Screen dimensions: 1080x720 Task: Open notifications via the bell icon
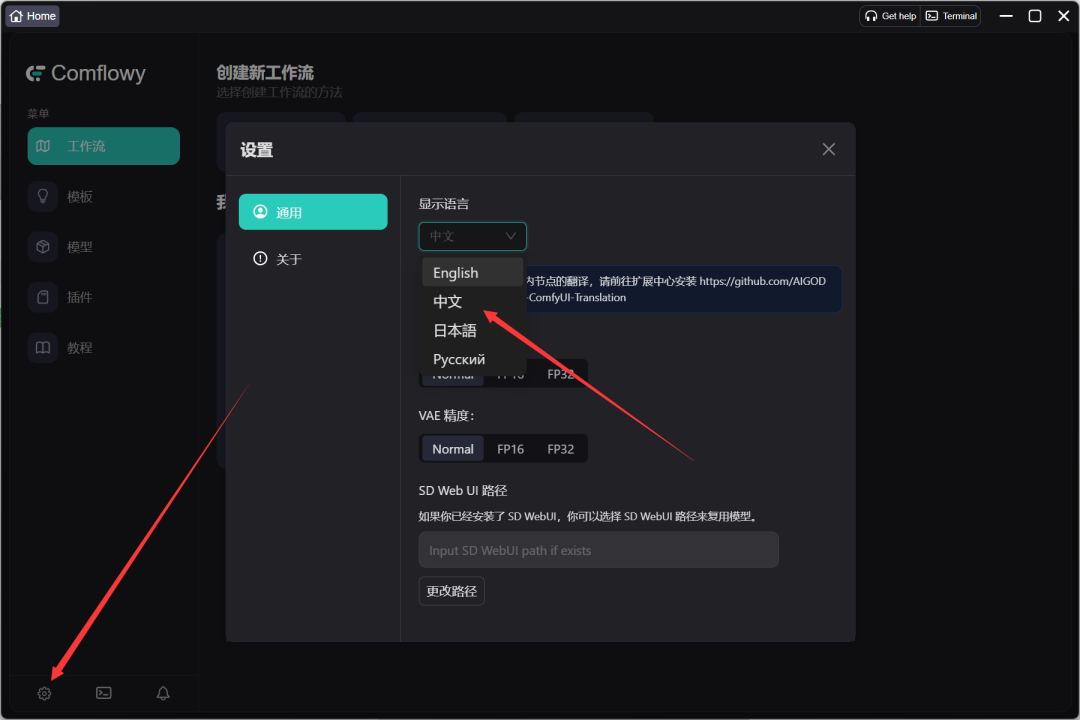click(163, 693)
